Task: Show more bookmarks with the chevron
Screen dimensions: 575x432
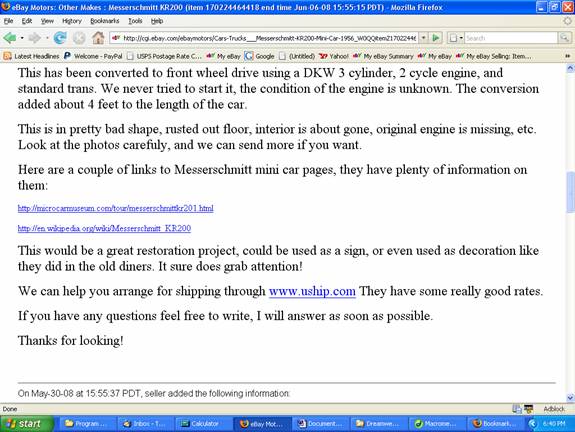Action: point(567,56)
